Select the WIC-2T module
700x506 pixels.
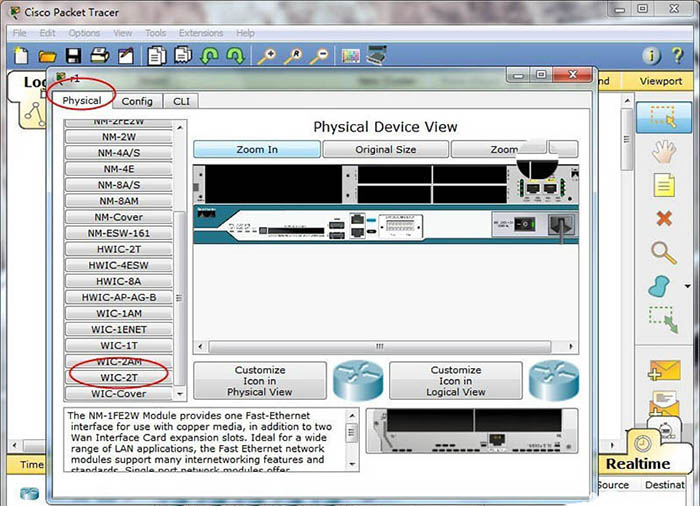(x=119, y=377)
